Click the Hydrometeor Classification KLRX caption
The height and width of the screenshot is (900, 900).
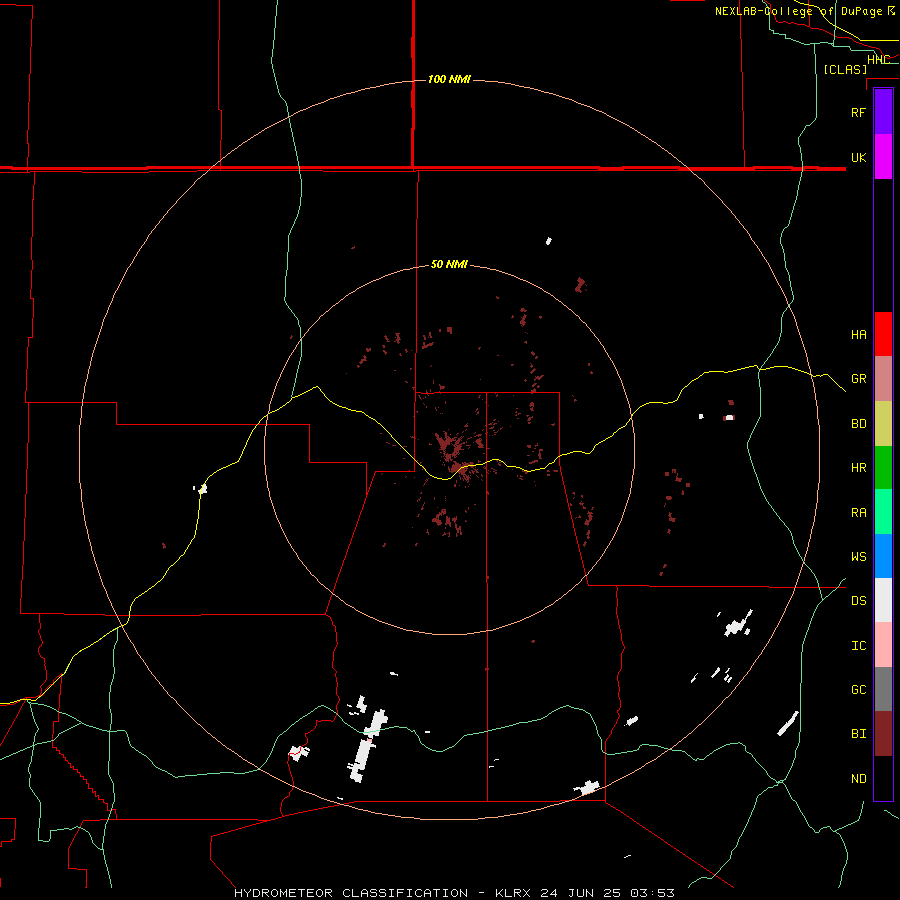tap(454, 893)
